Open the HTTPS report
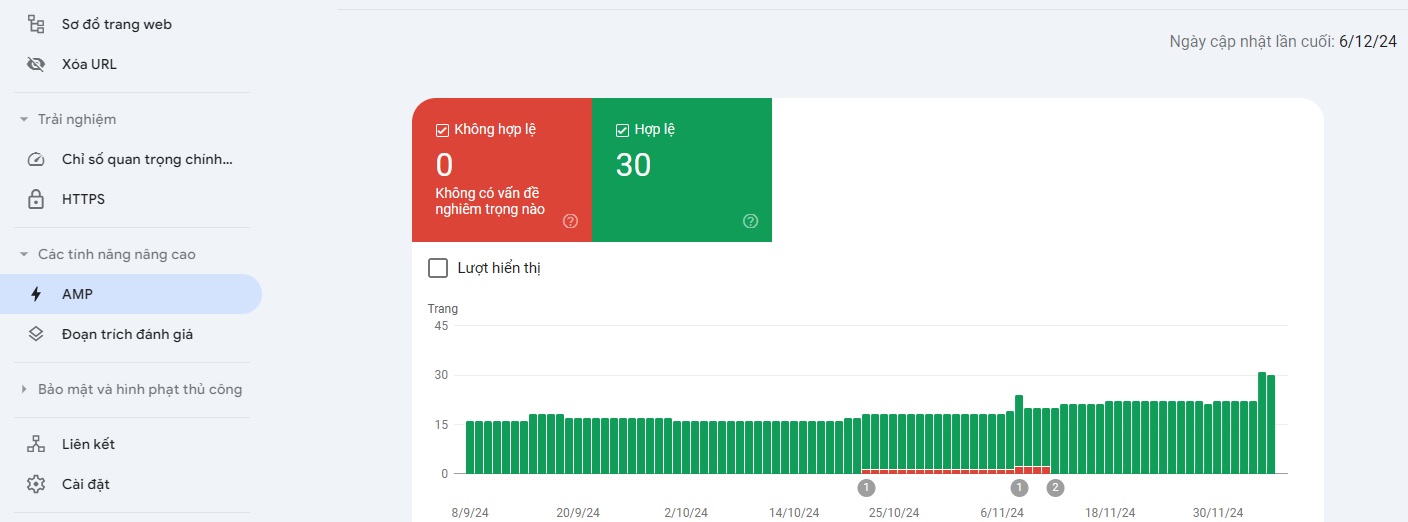Screen dimensions: 1408x522 coord(131,199)
